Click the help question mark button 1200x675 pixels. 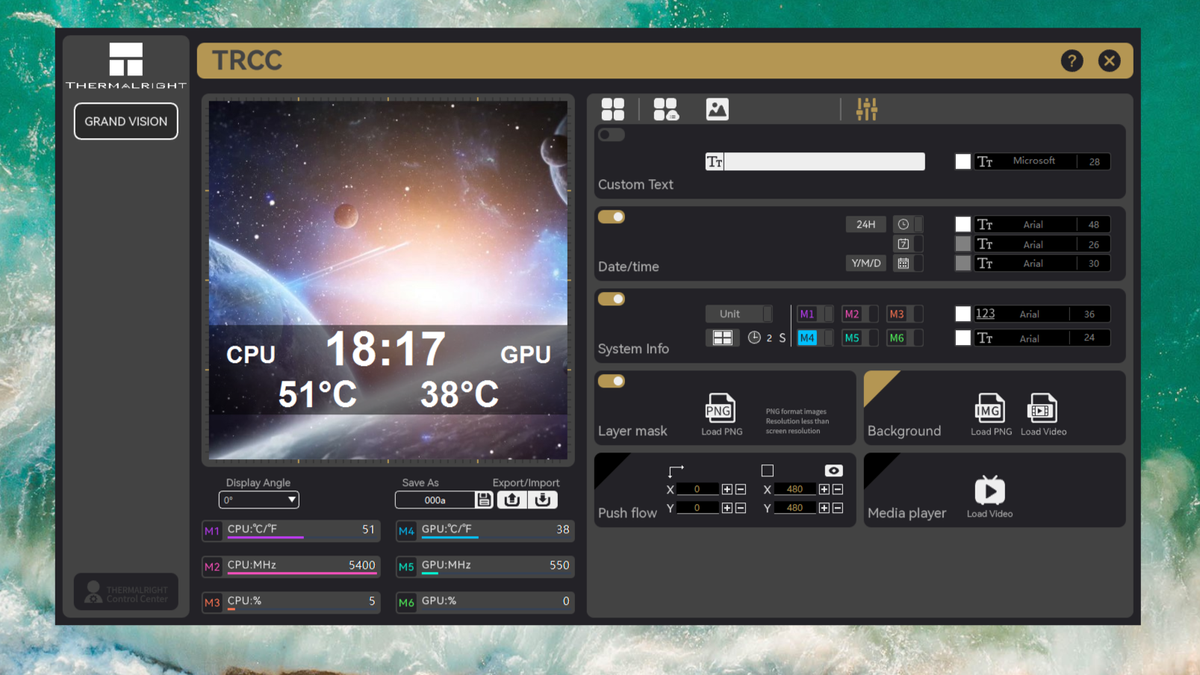click(x=1072, y=60)
